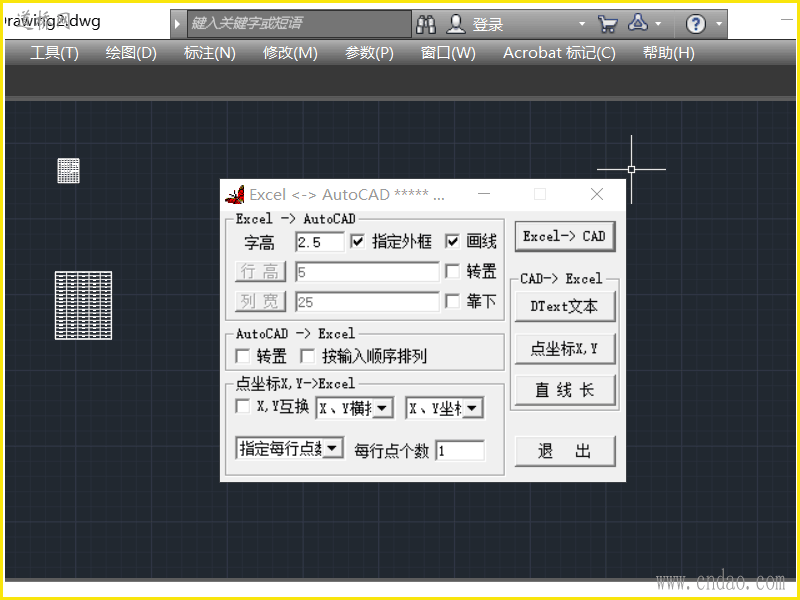Open the 参数(P) menu
The image size is (800, 600).
click(369, 53)
